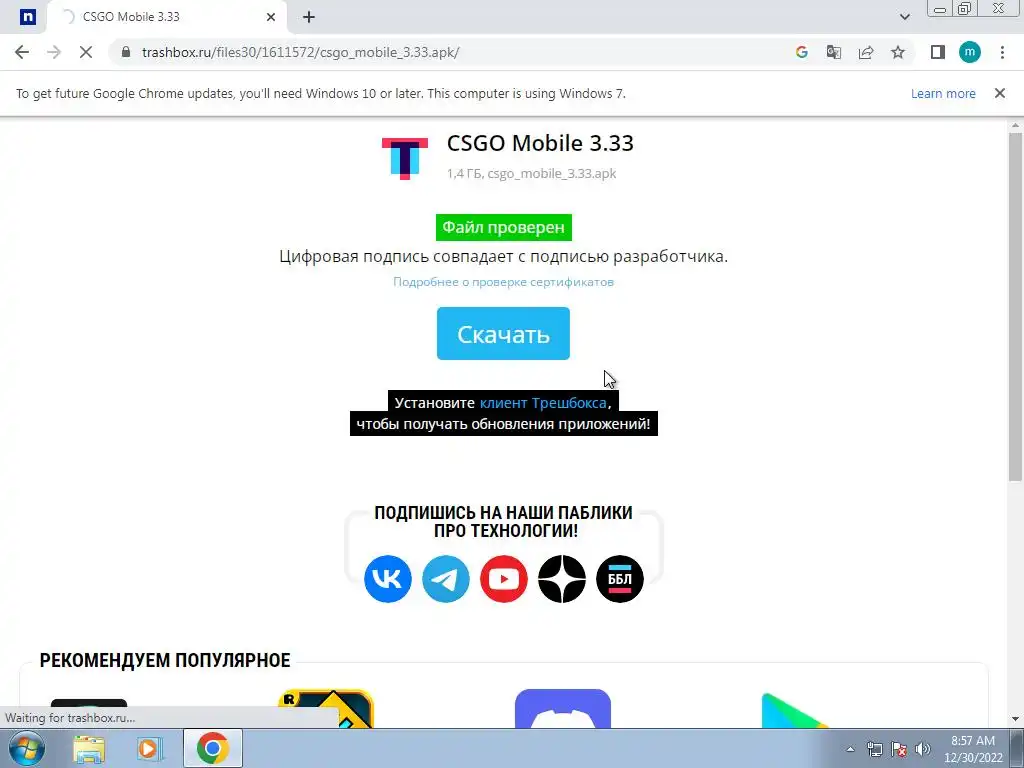Click the РЕКОМЕНДУЕМ ПОПУЛЯРНОЕ heading
Viewport: 1024px width, 768px height.
(x=165, y=660)
